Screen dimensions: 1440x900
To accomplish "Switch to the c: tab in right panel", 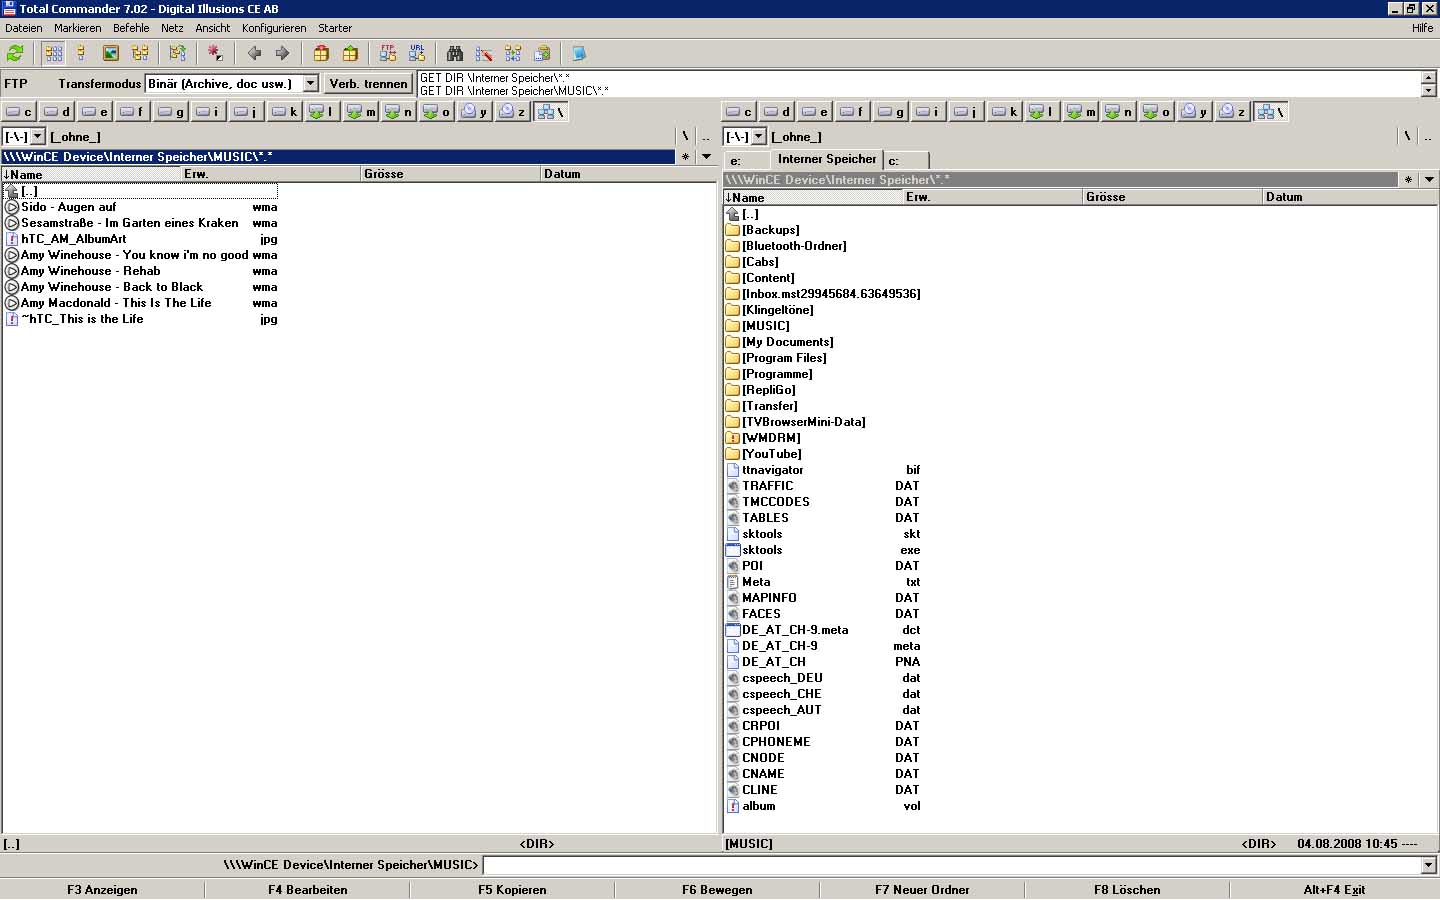I will point(907,161).
